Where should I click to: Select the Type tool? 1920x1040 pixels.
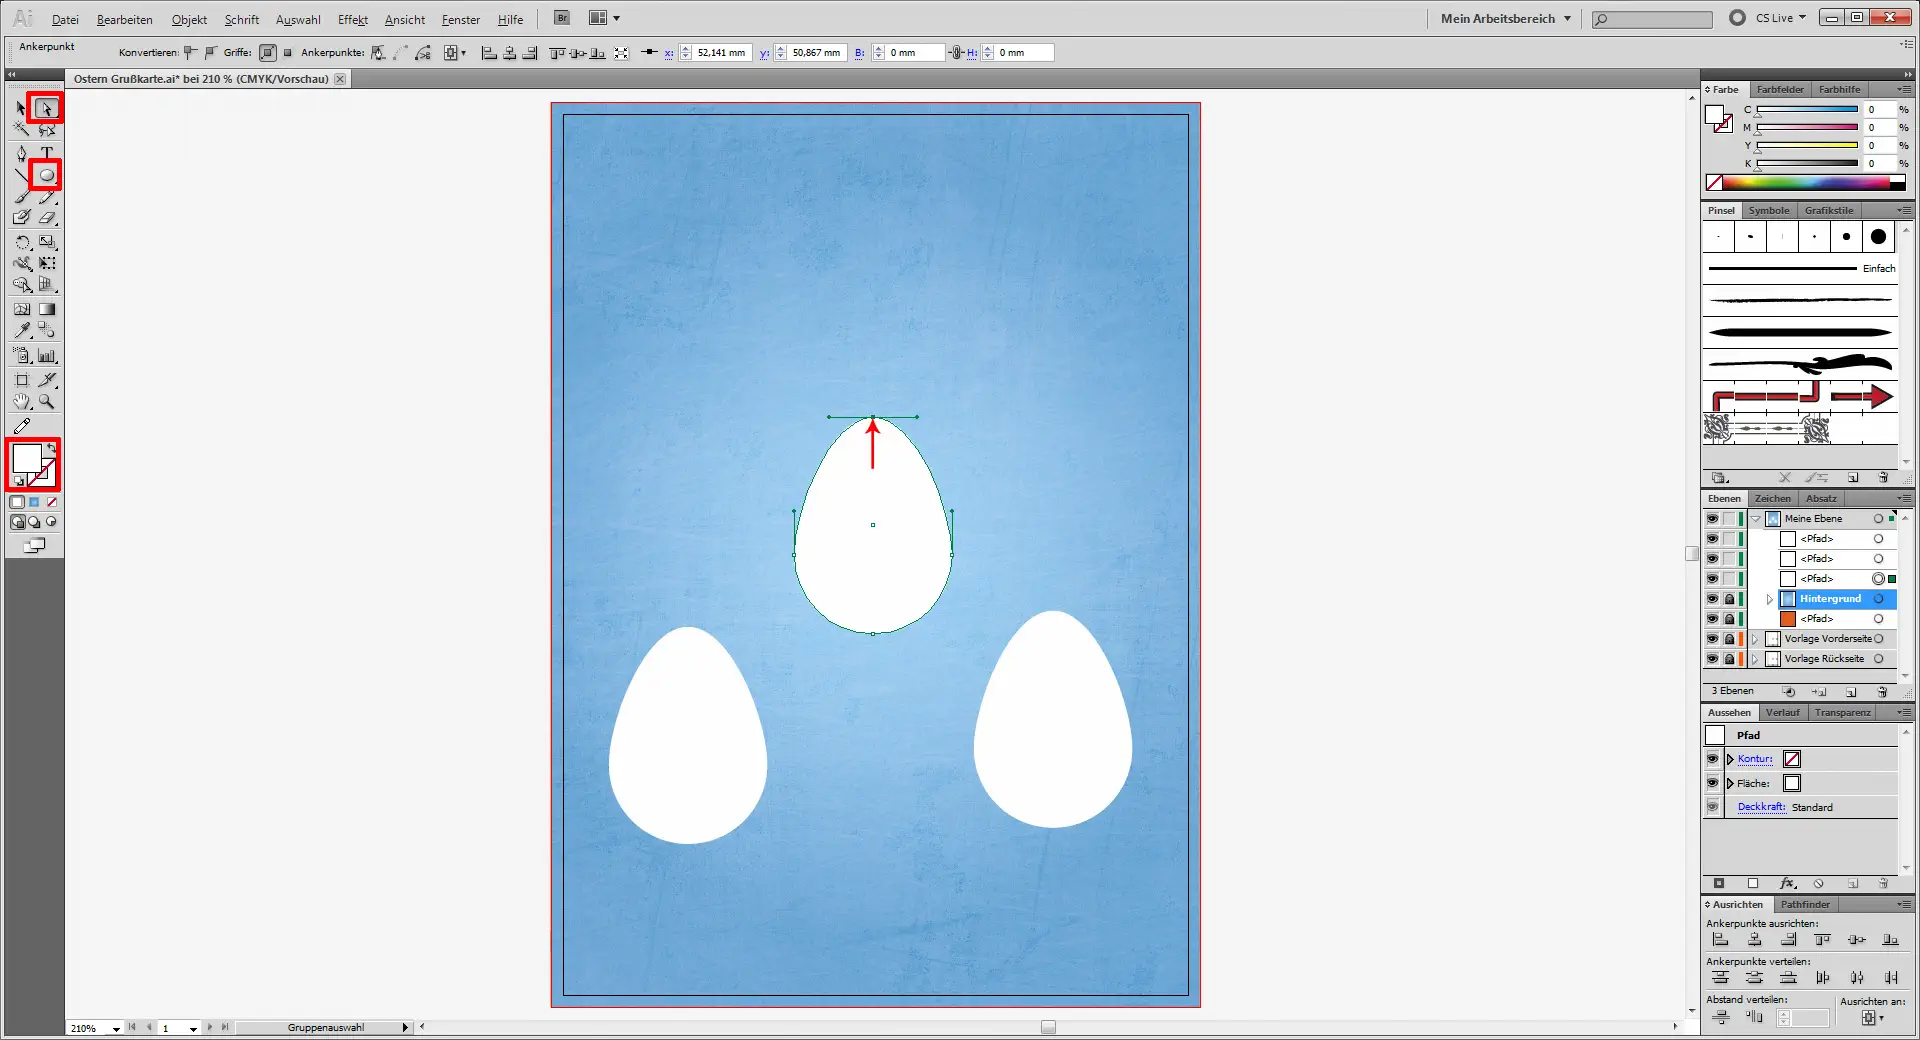tap(46, 153)
